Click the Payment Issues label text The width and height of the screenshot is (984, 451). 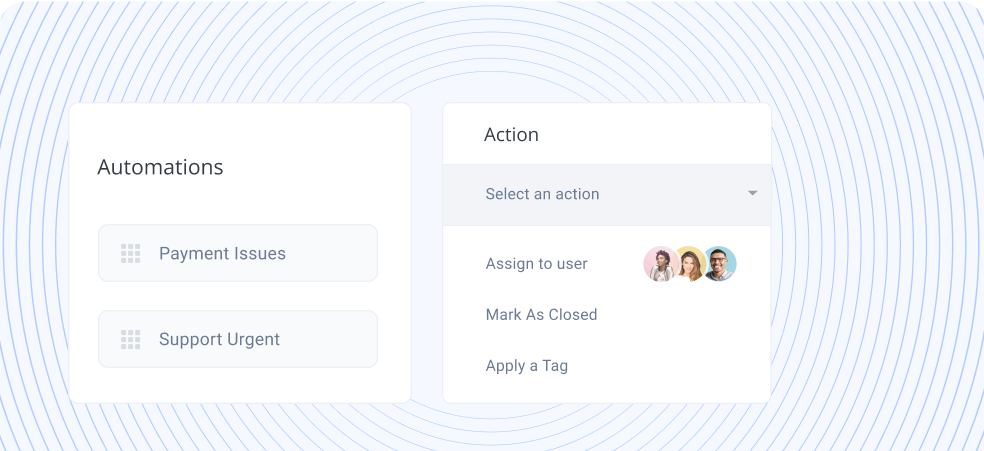coord(222,254)
